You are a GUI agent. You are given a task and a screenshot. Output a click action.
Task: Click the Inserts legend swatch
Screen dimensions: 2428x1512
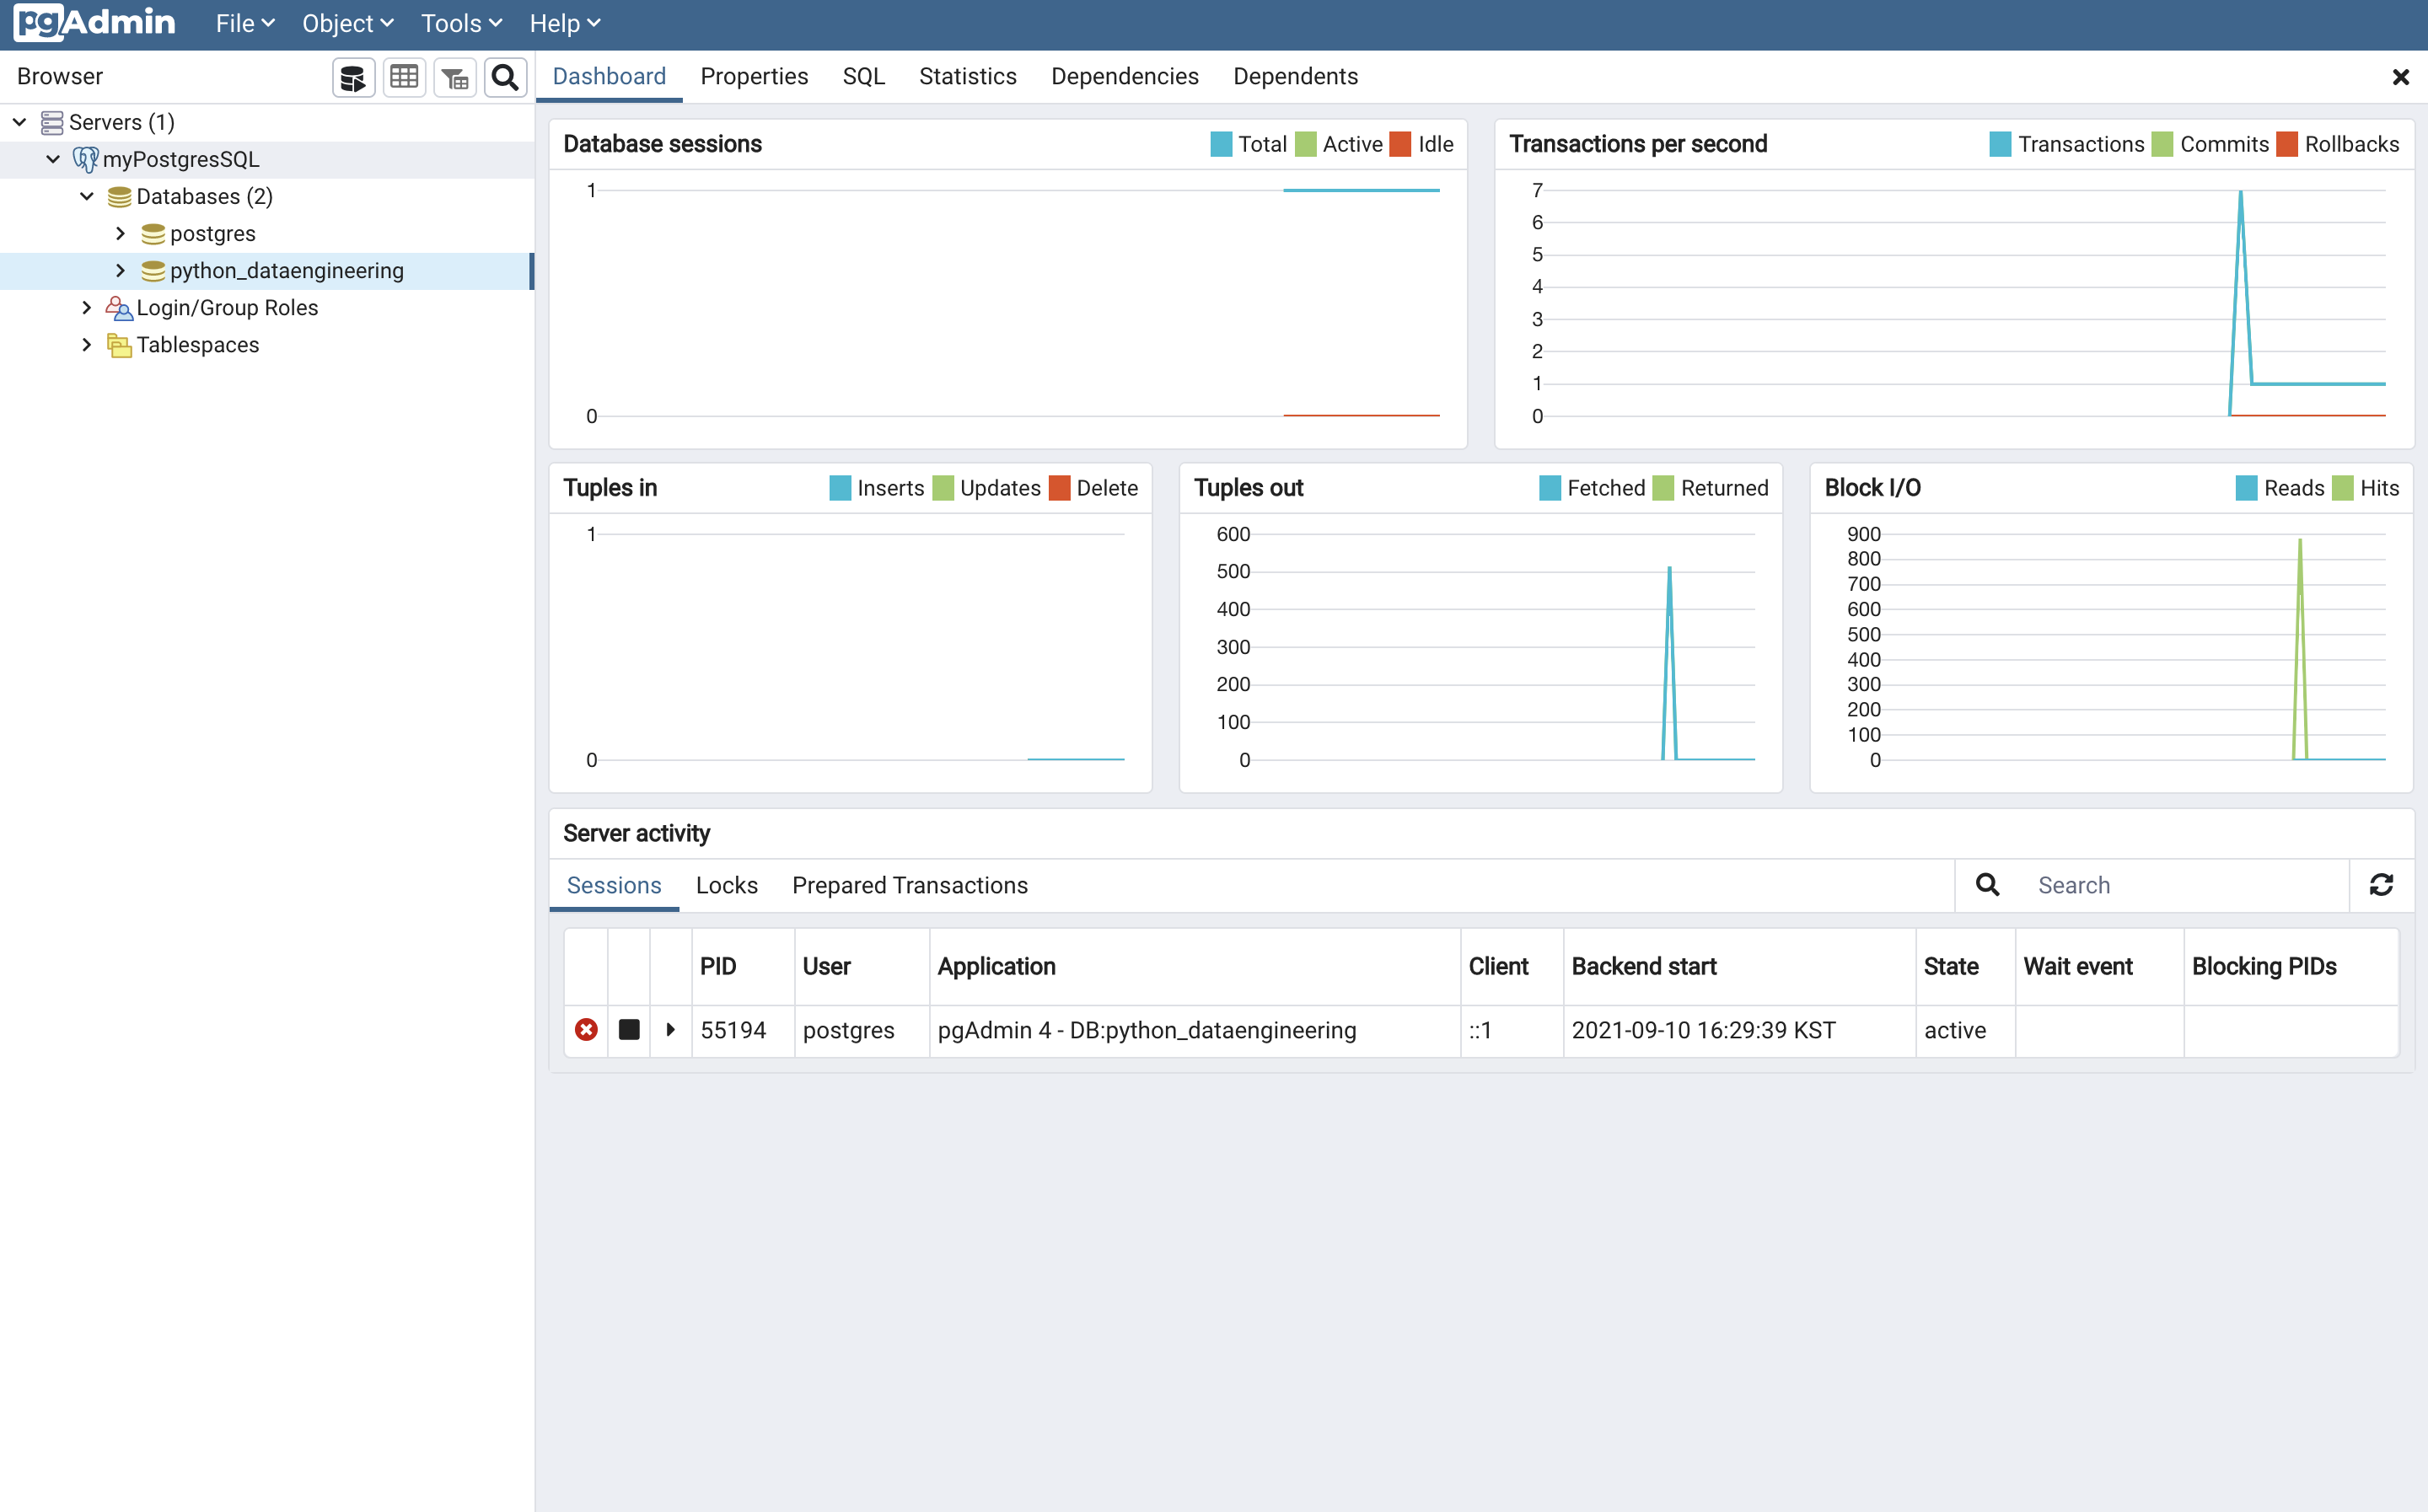click(840, 488)
